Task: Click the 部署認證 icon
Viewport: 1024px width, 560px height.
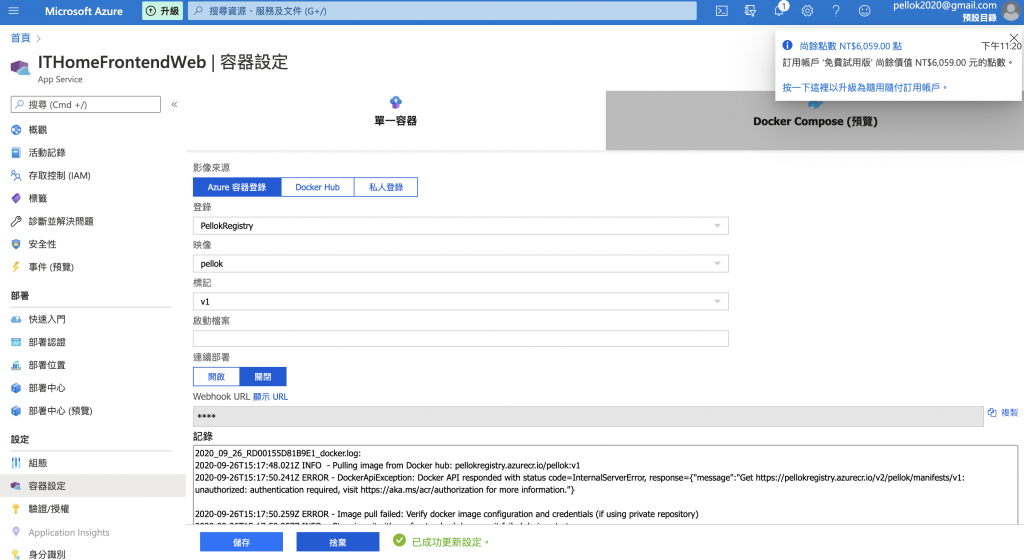Action: tap(16, 342)
